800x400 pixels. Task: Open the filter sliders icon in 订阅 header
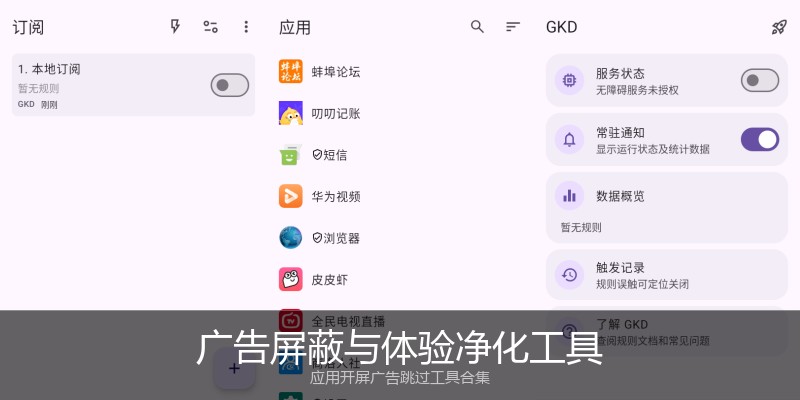point(211,27)
